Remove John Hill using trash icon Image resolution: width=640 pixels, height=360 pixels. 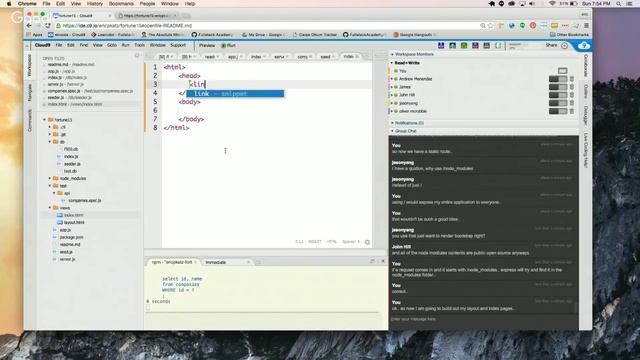pyautogui.click(x=572, y=95)
